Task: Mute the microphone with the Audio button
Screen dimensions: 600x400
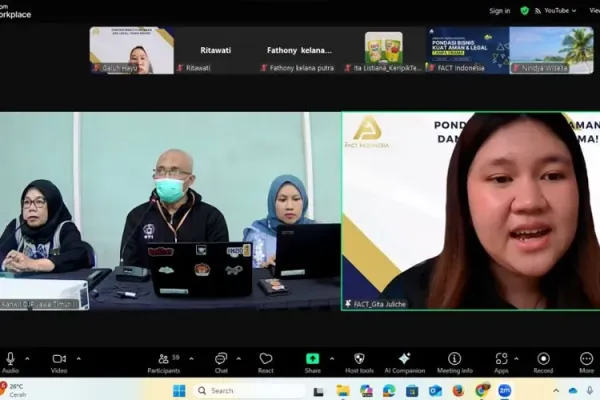Action: click(11, 360)
